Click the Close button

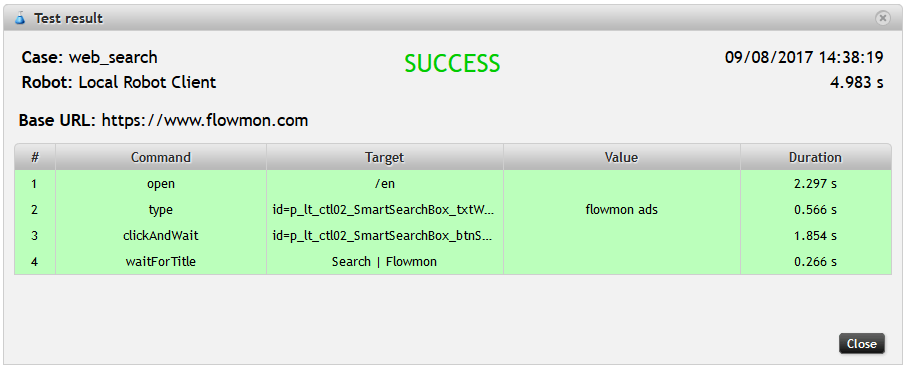[x=862, y=344]
